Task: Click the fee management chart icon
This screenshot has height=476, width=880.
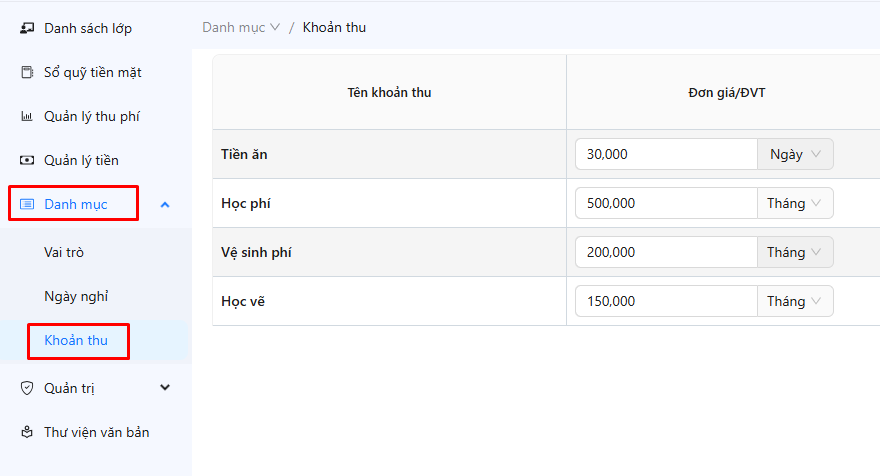Action: tap(27, 116)
